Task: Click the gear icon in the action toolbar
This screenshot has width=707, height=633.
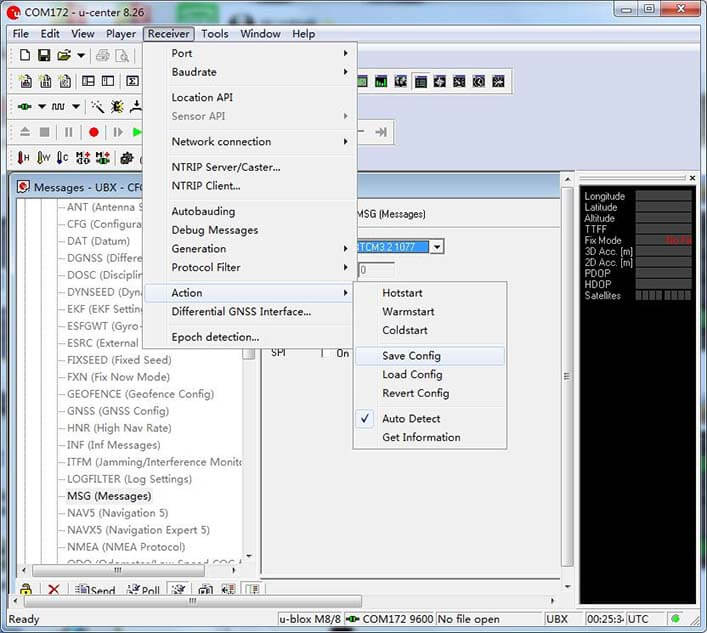Action: pos(127,158)
